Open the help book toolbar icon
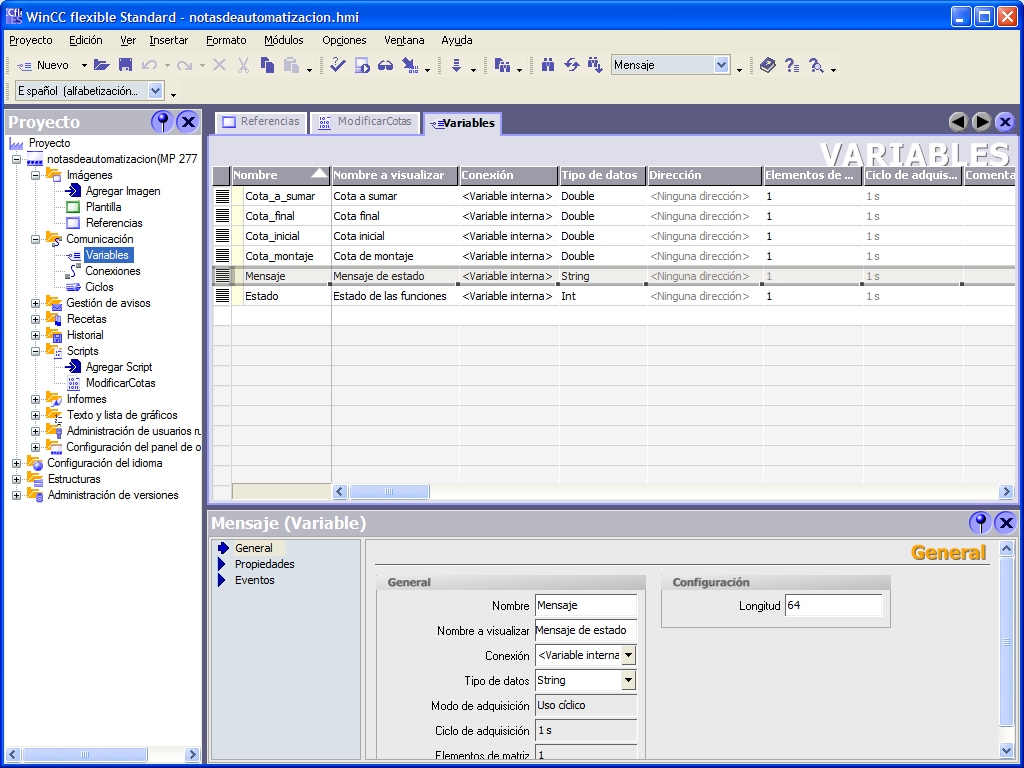The image size is (1024, 768). click(x=768, y=65)
